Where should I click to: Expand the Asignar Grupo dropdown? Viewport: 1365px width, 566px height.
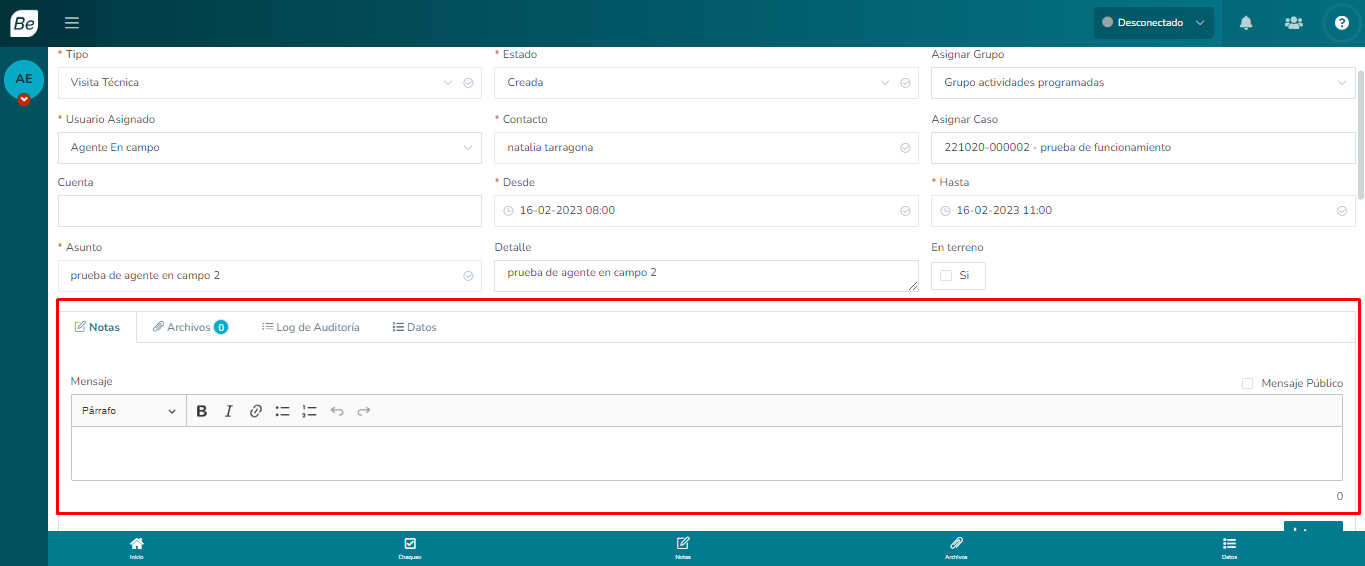point(1142,83)
